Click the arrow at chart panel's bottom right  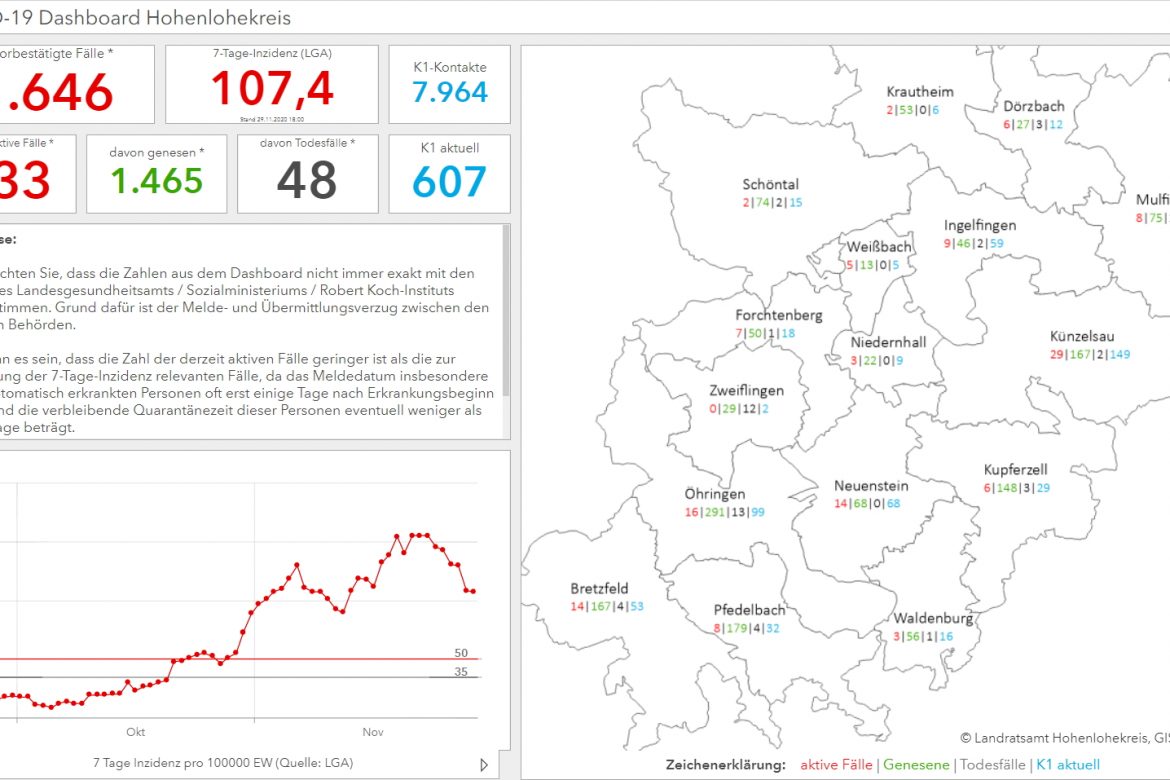pyautogui.click(x=484, y=765)
